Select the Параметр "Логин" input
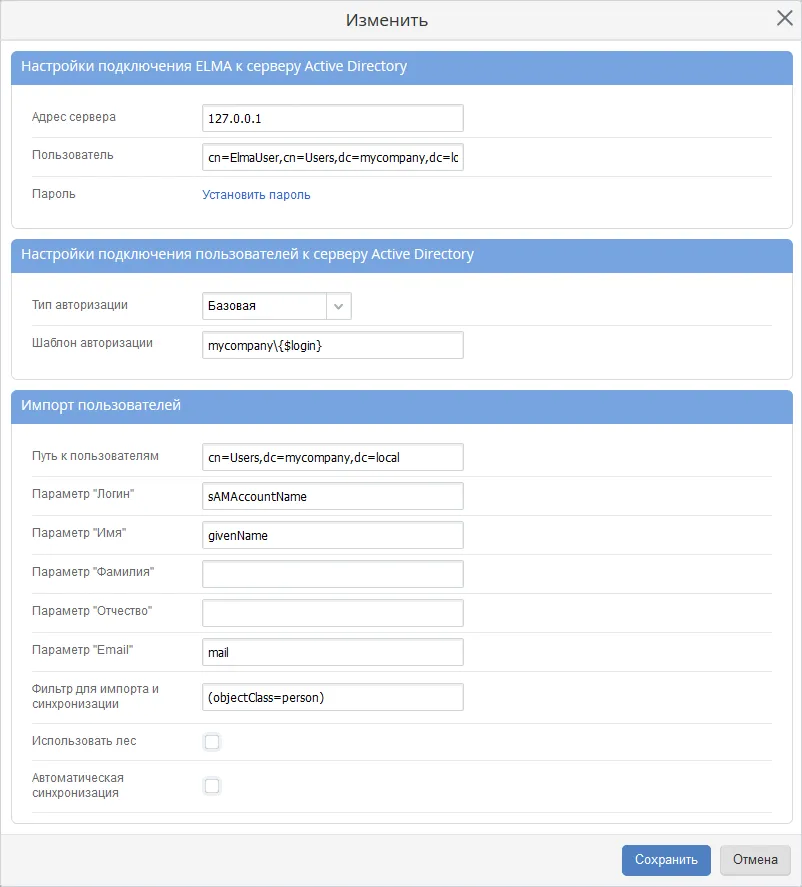The width and height of the screenshot is (802, 887). point(332,496)
